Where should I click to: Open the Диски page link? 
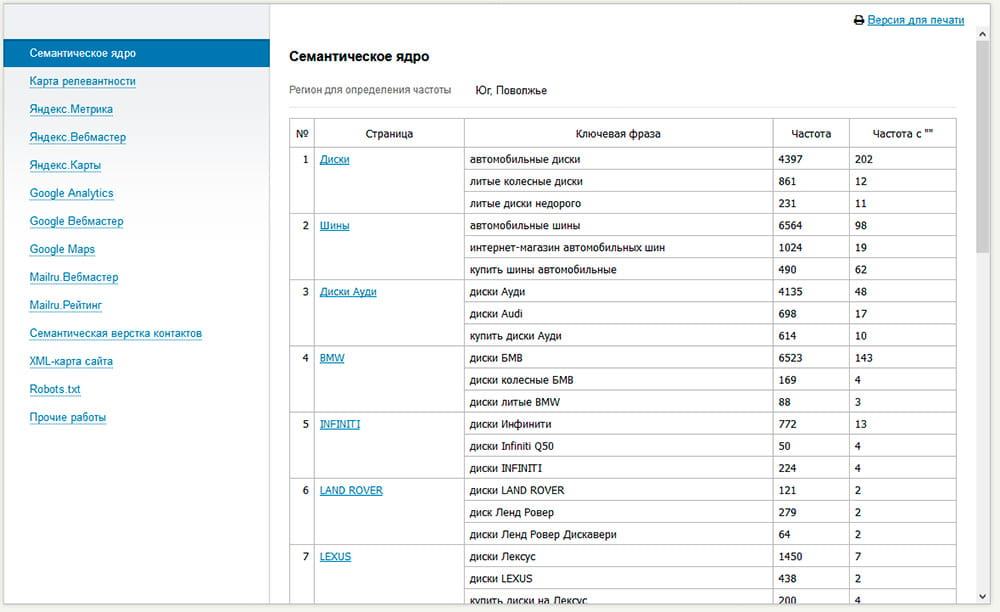pyautogui.click(x=334, y=159)
